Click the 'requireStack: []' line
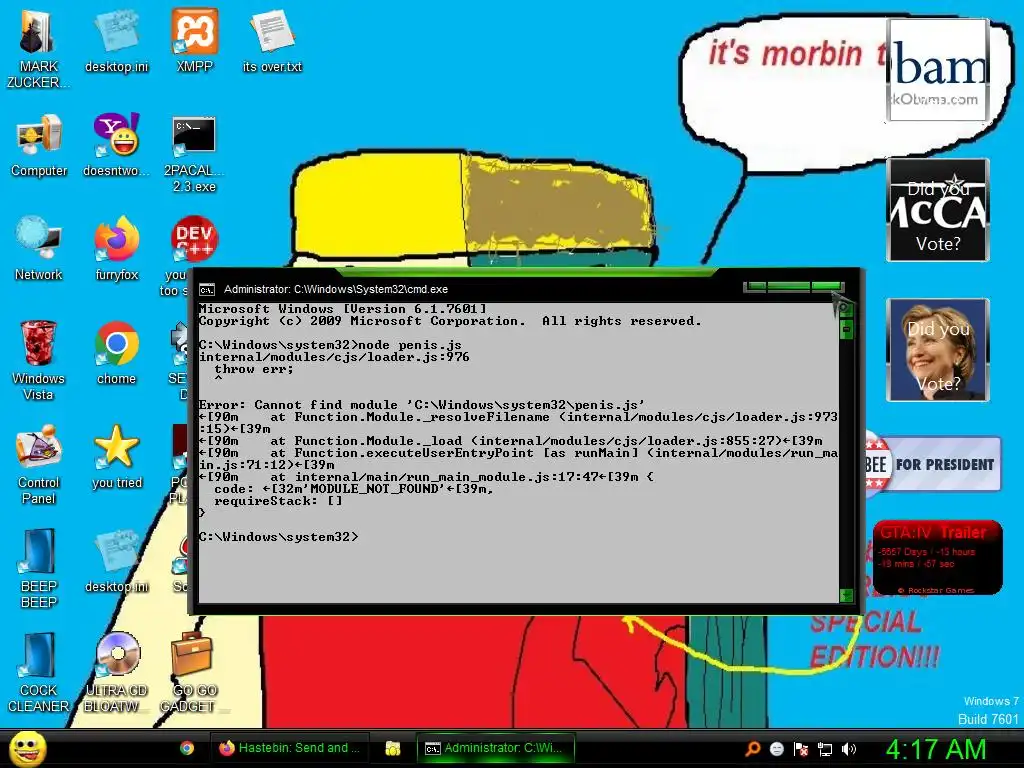 tap(278, 501)
